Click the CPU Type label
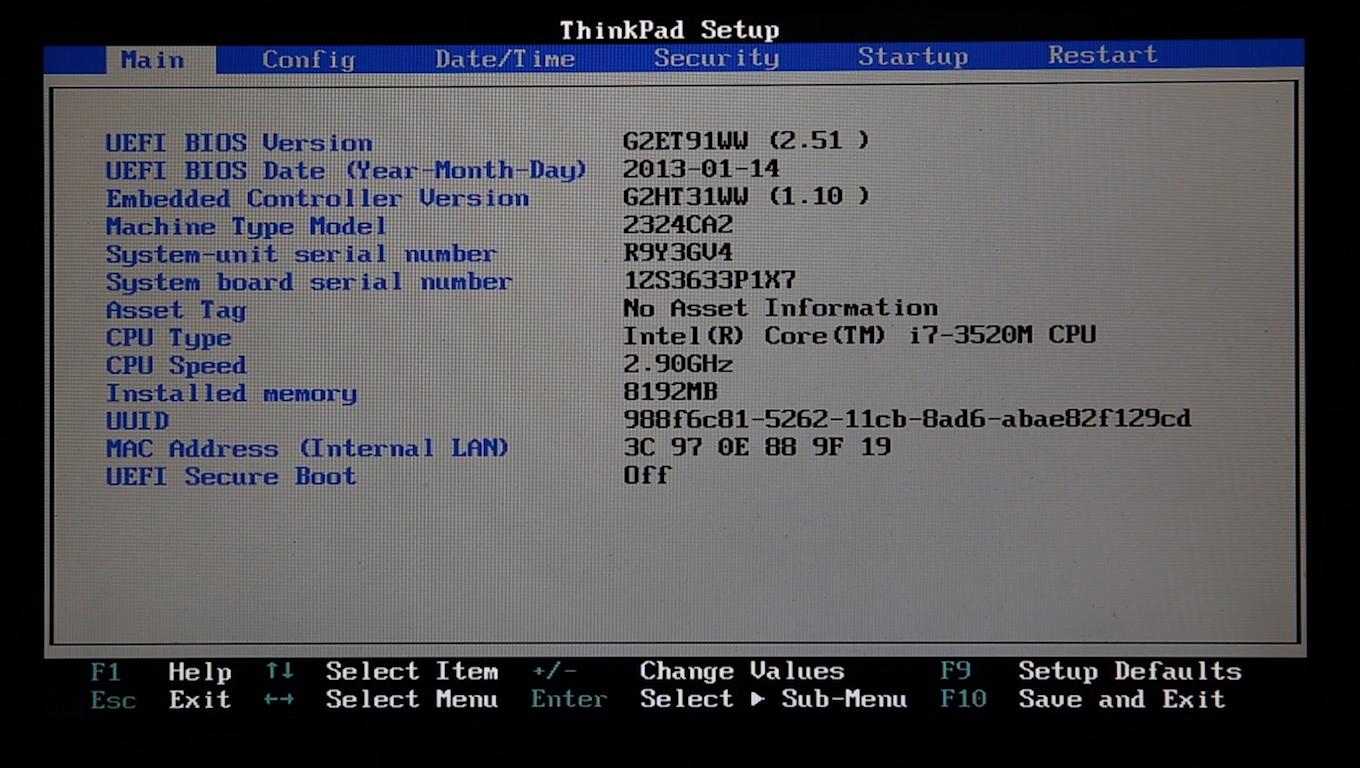1360x768 pixels. tap(168, 339)
